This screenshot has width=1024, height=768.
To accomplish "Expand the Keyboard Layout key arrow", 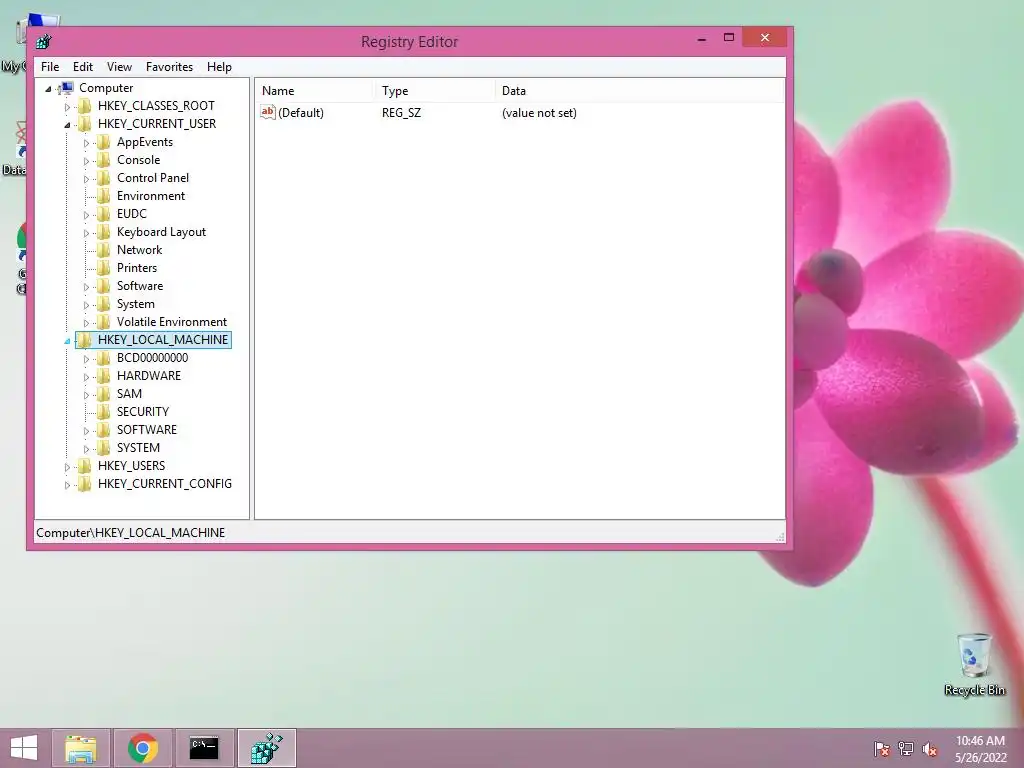I will pyautogui.click(x=86, y=232).
